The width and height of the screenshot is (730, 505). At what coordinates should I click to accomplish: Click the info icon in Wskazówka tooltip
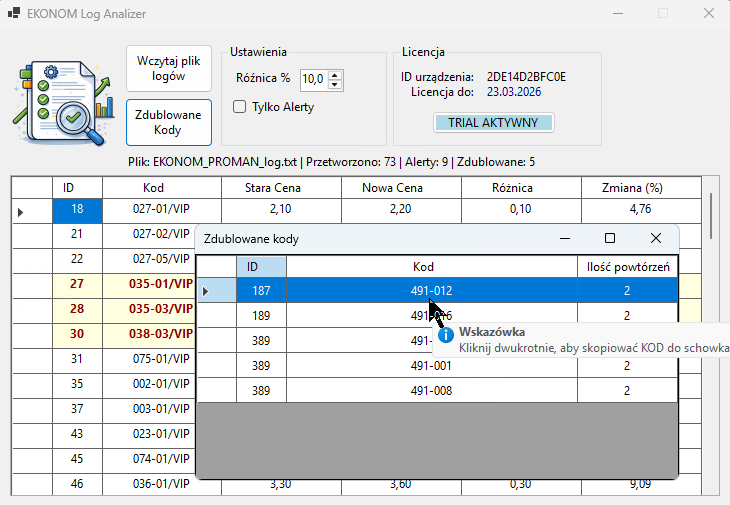446,335
